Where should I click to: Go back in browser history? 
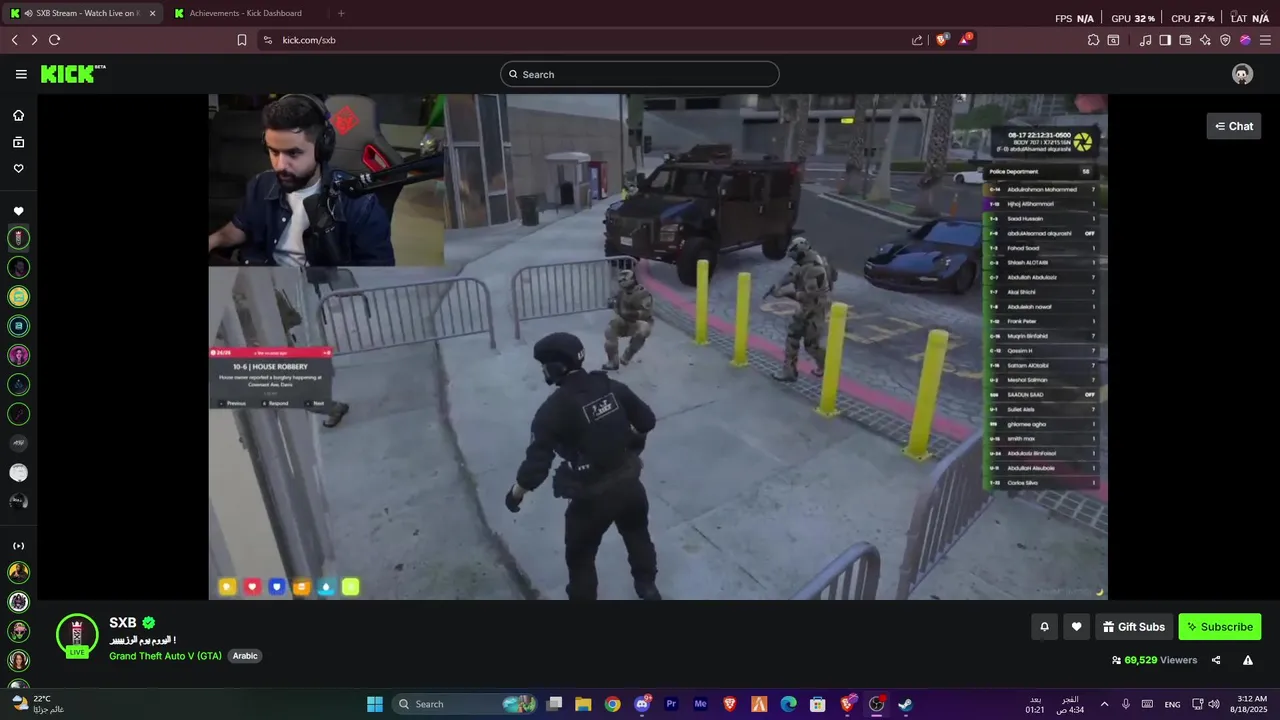(x=14, y=40)
